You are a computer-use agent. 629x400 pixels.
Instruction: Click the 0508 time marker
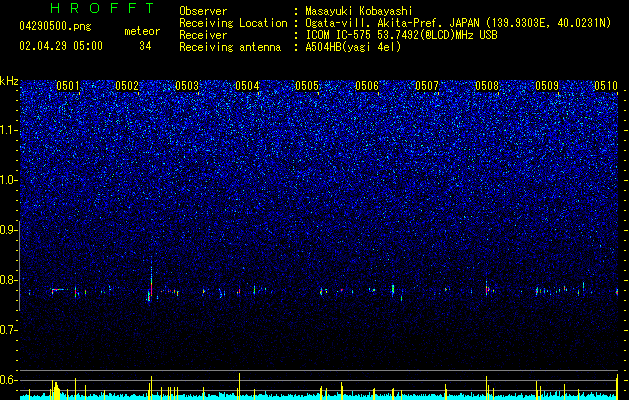click(487, 86)
